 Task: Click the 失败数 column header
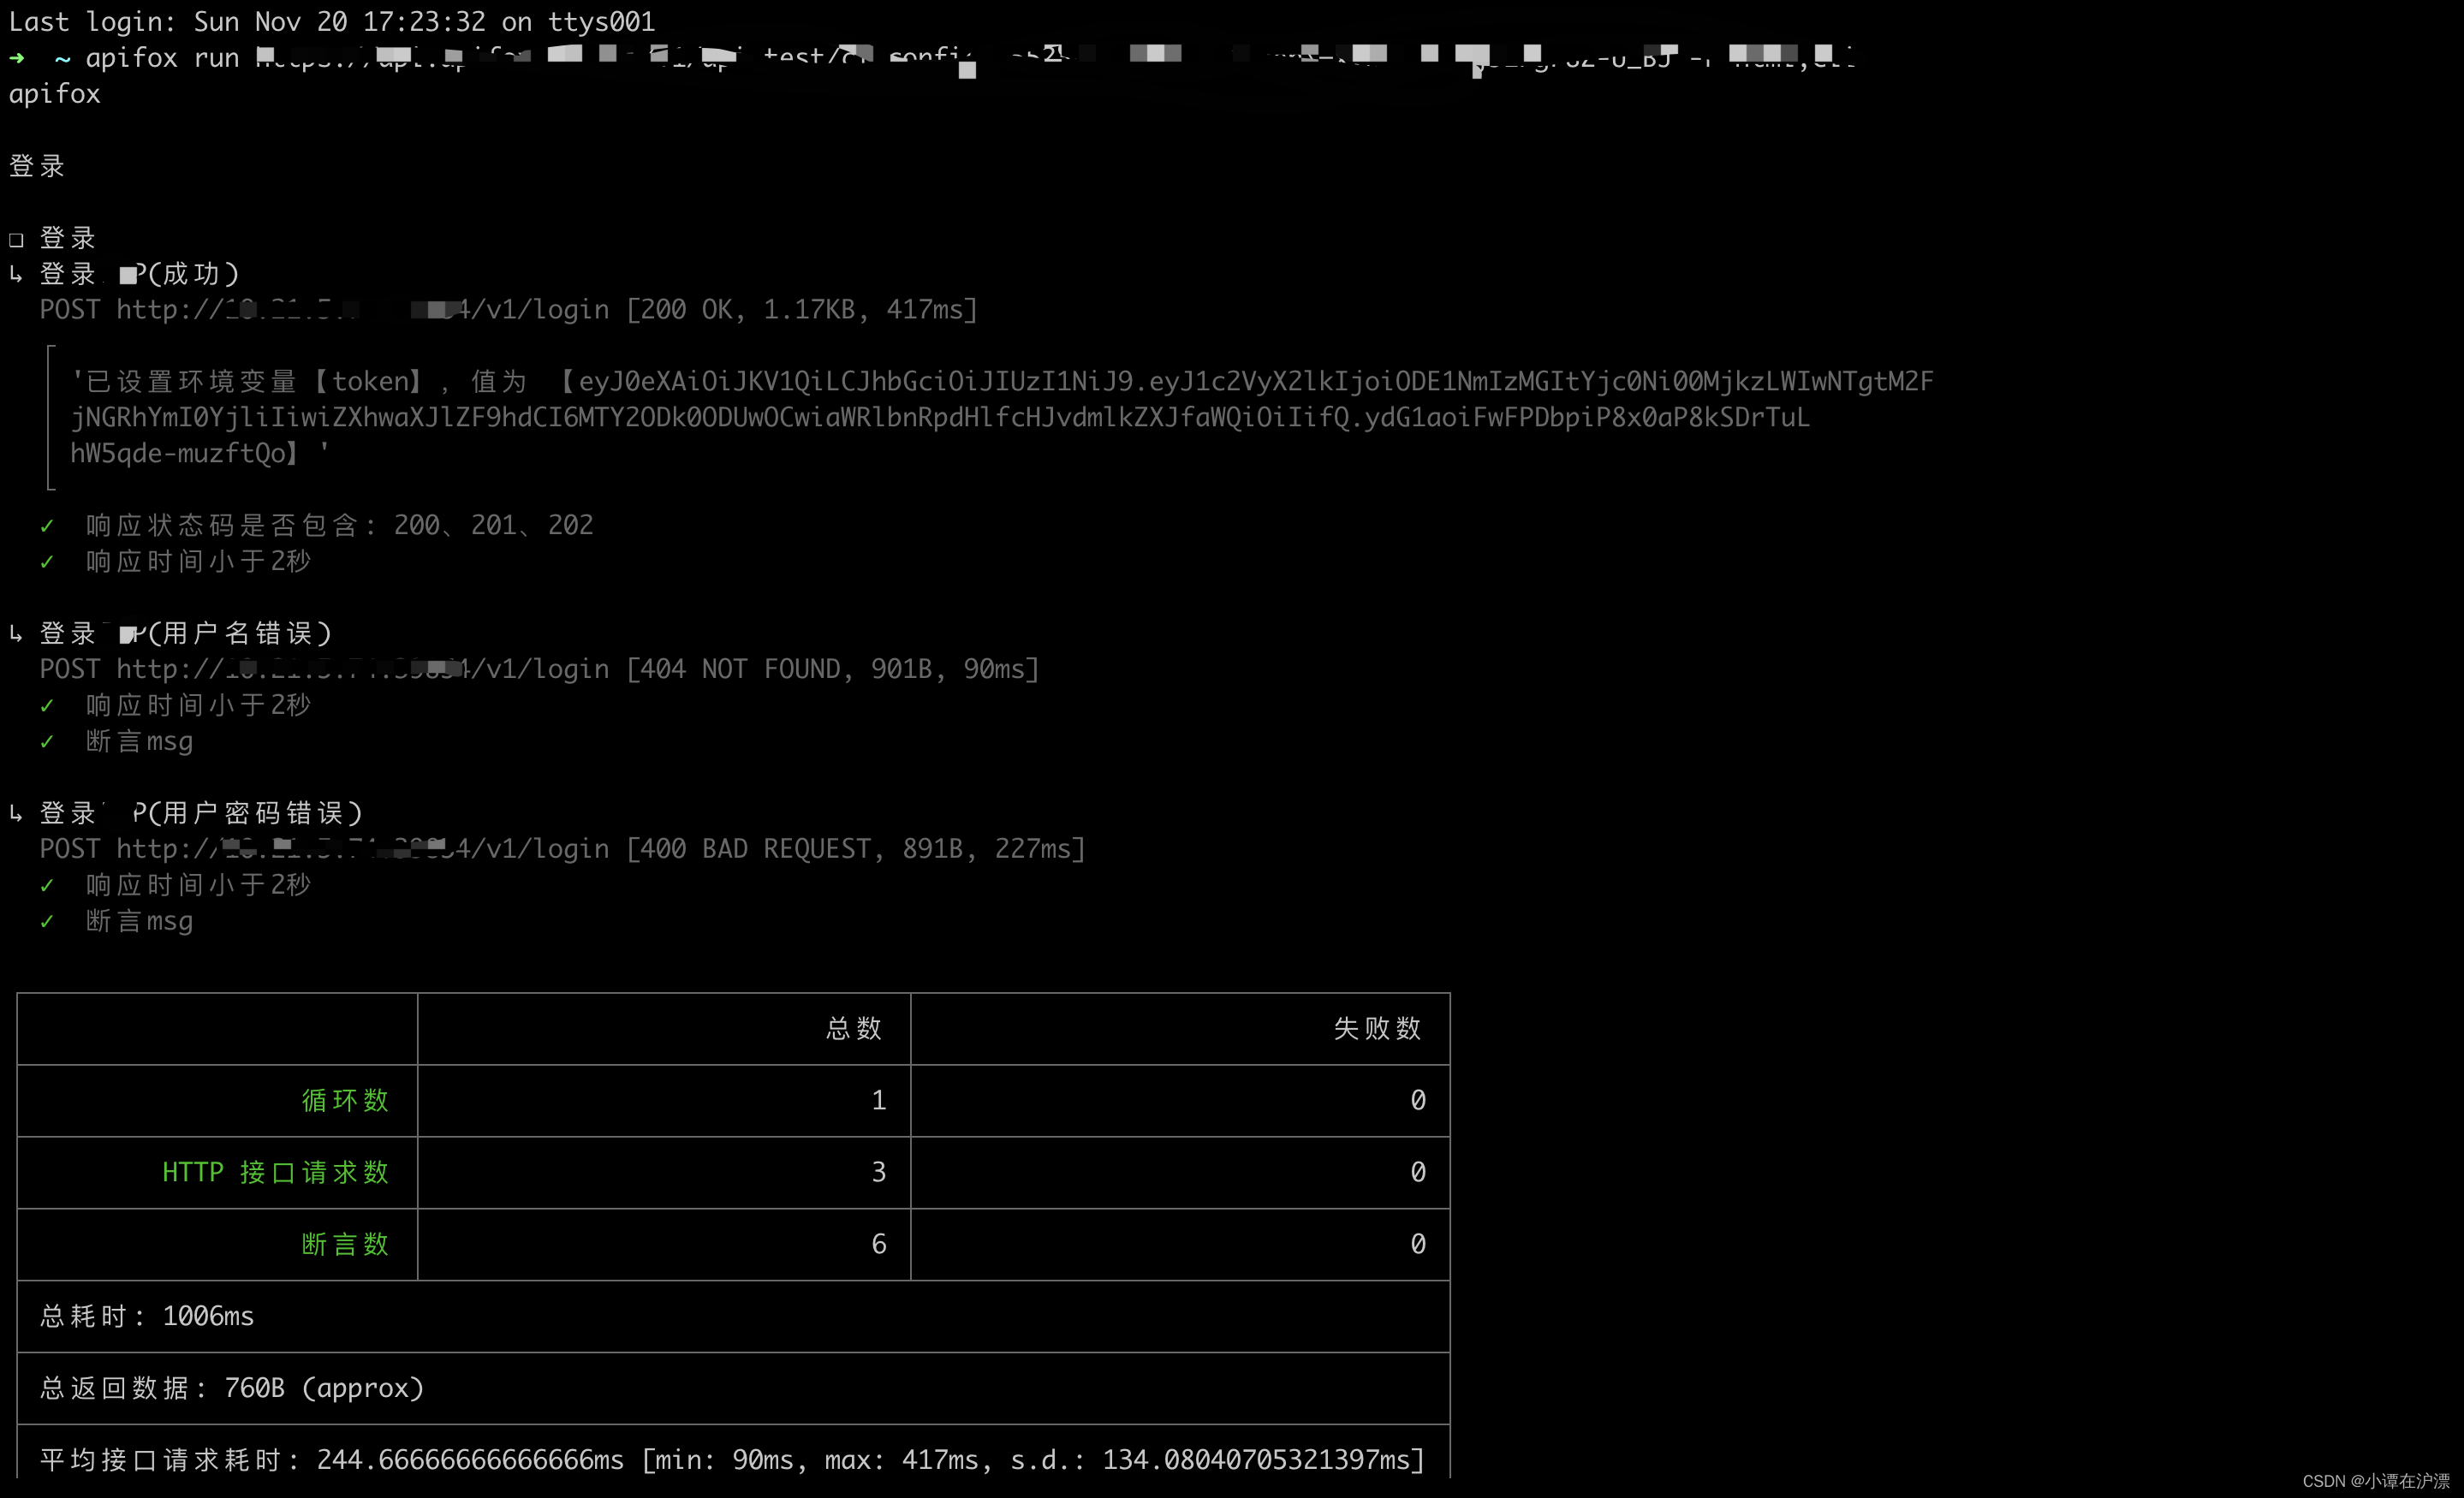tap(1377, 1028)
